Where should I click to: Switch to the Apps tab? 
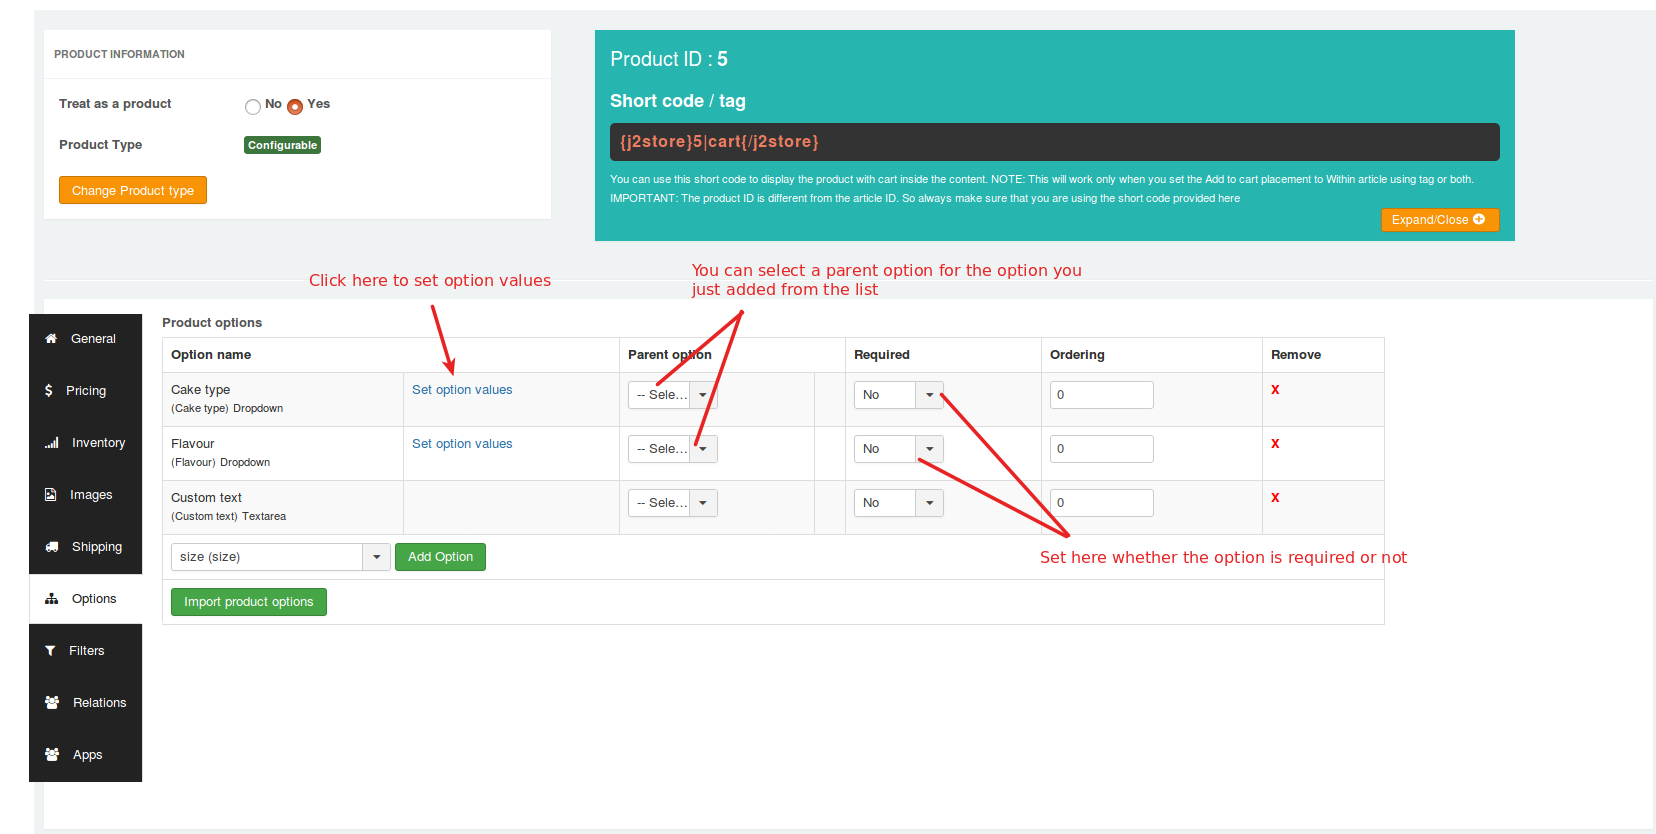pos(86,755)
